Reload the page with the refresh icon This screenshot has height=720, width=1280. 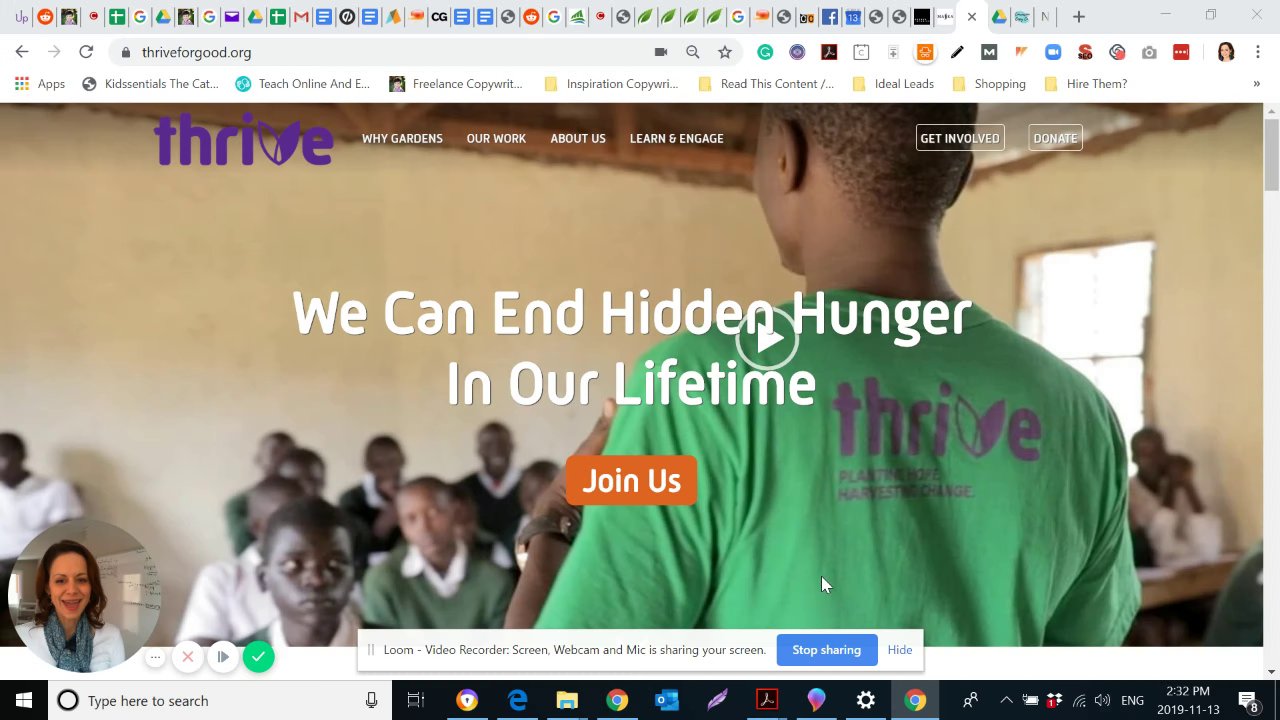point(86,52)
